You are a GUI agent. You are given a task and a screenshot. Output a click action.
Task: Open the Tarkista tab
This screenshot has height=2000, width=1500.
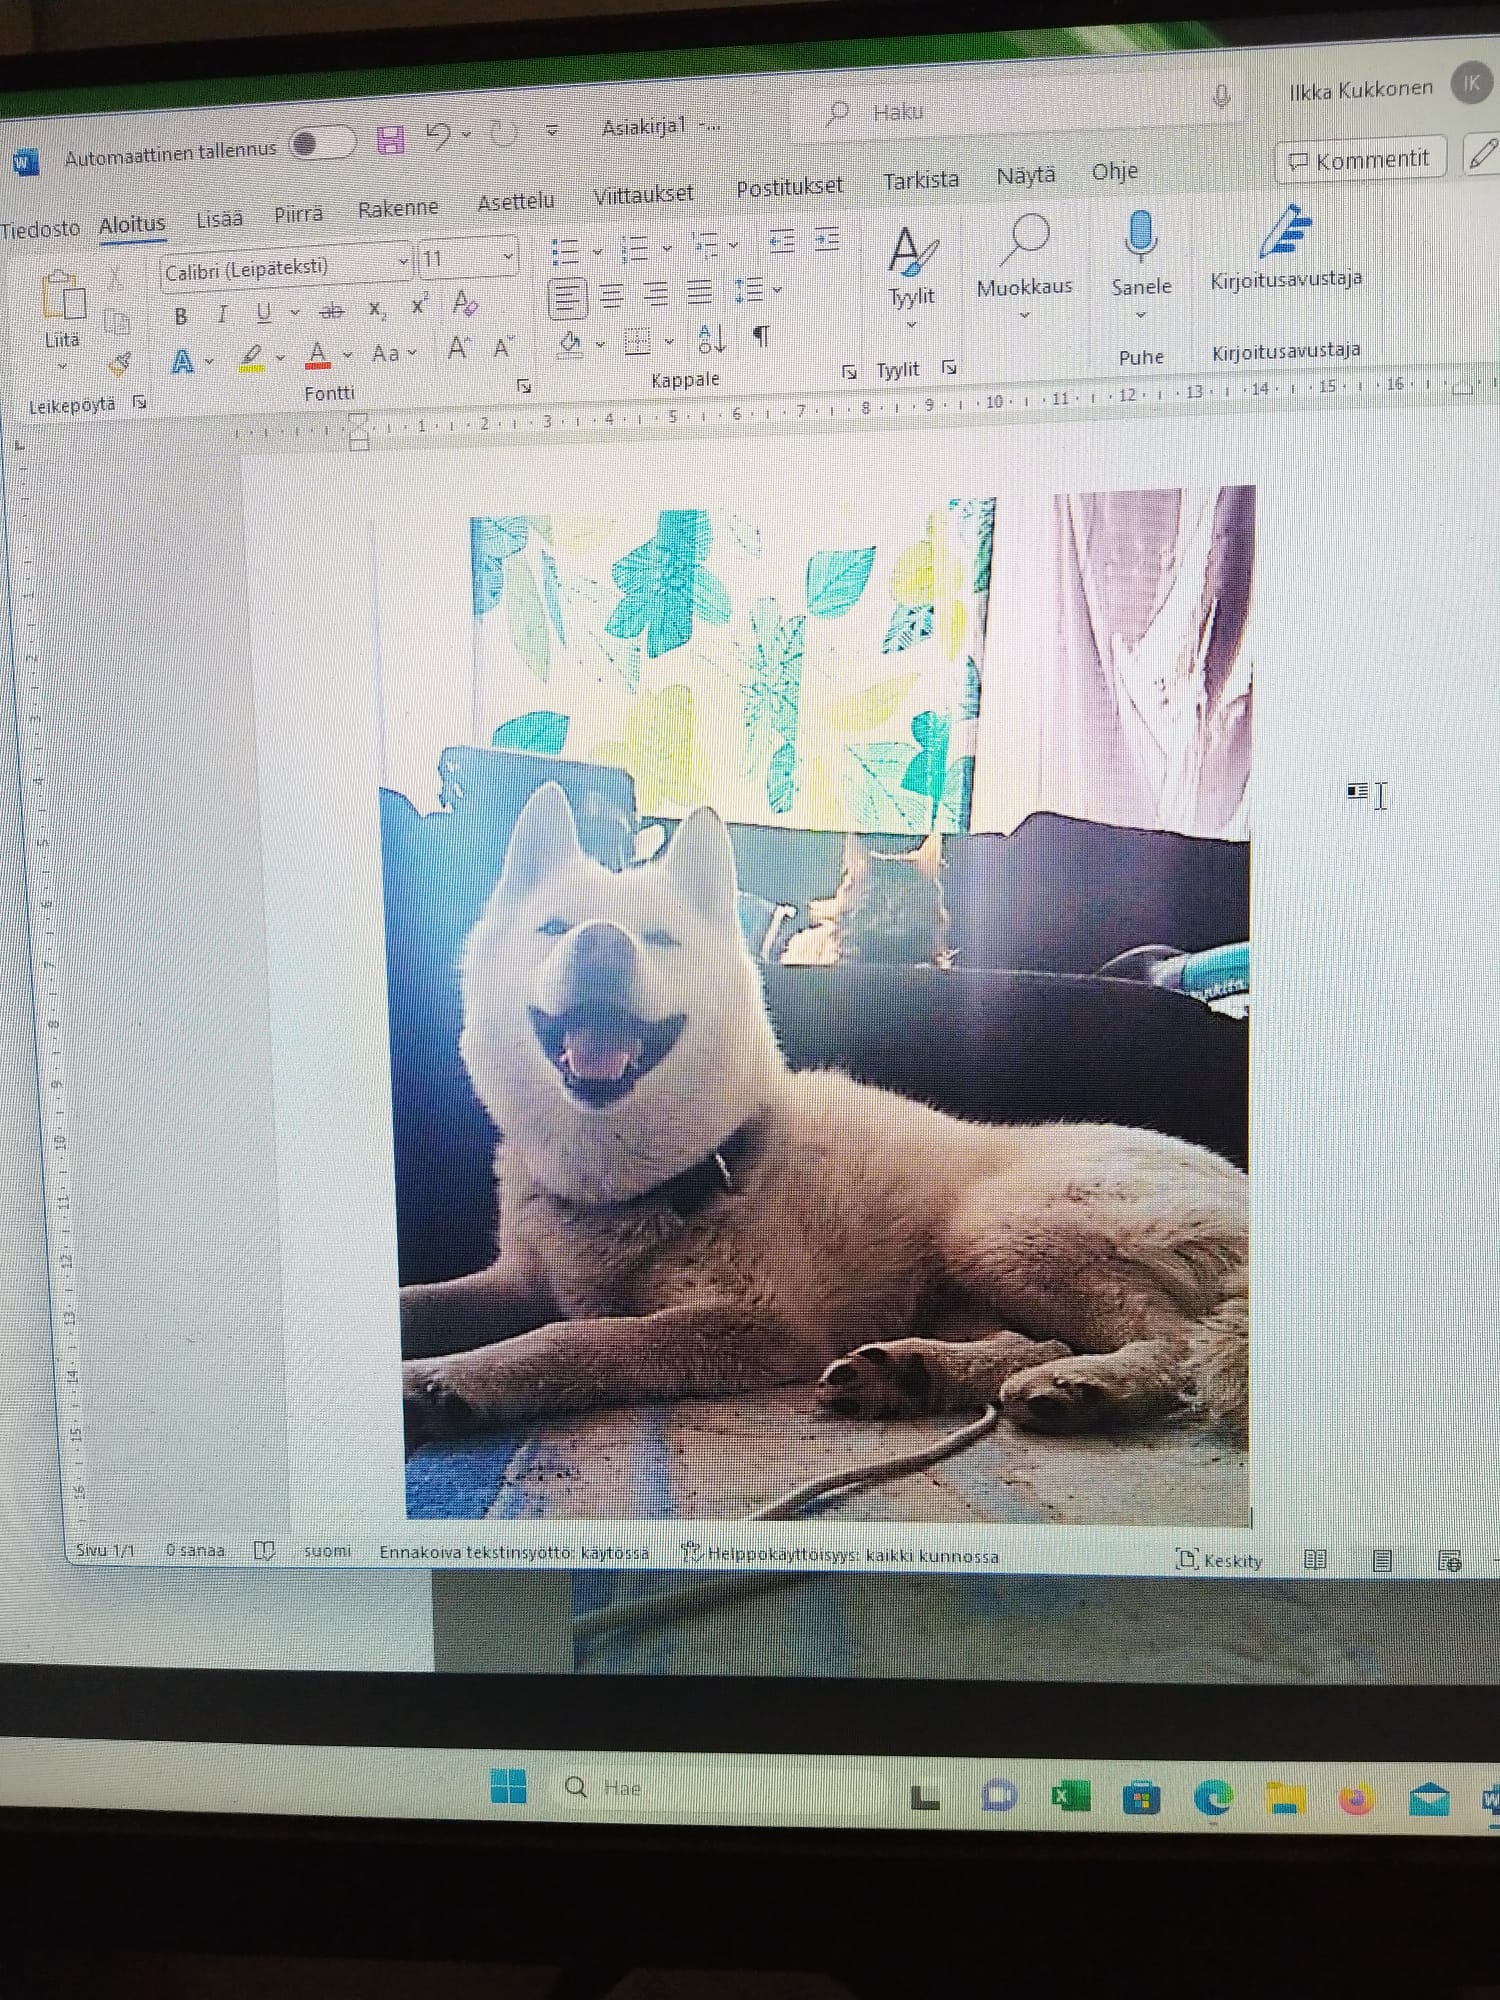point(920,180)
